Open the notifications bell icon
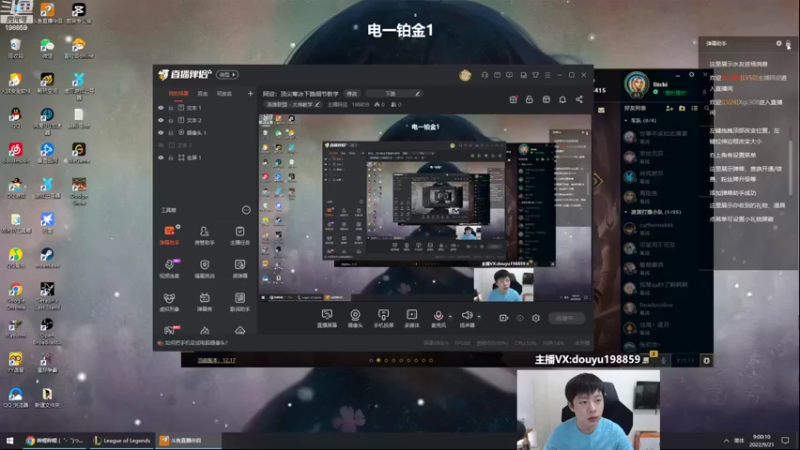 coord(562,99)
